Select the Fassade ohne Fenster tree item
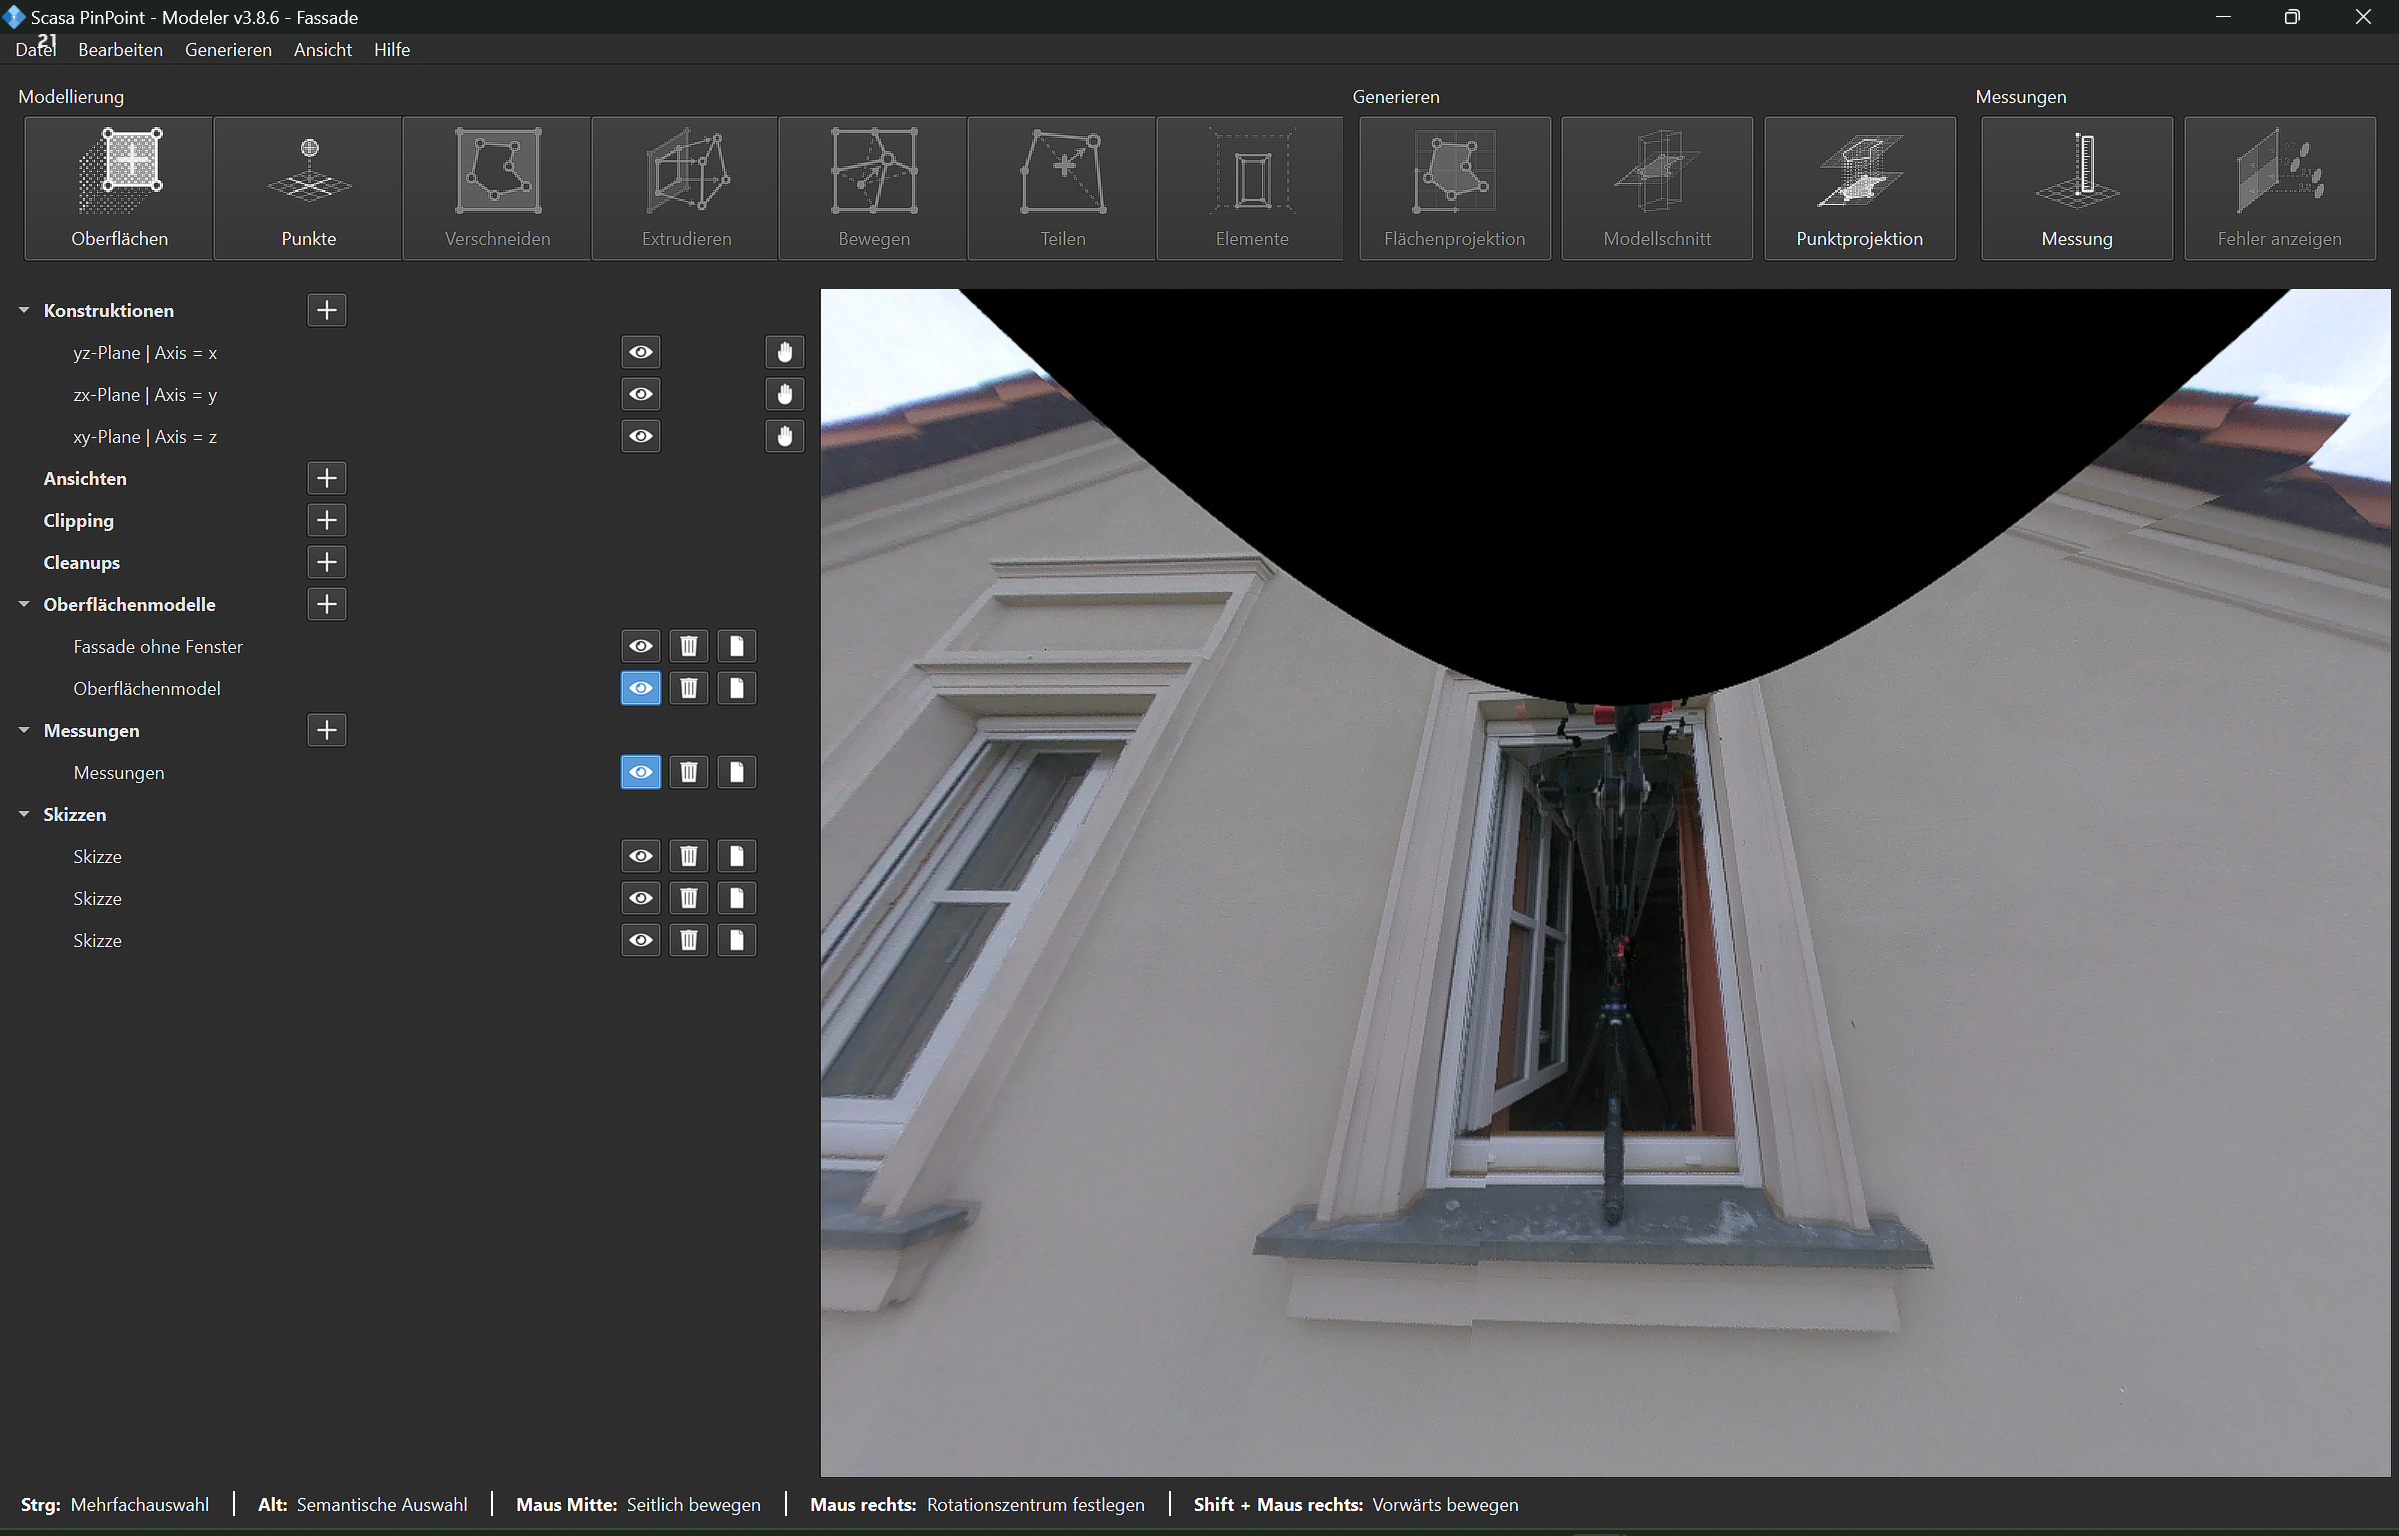The width and height of the screenshot is (2399, 1536). (x=158, y=647)
